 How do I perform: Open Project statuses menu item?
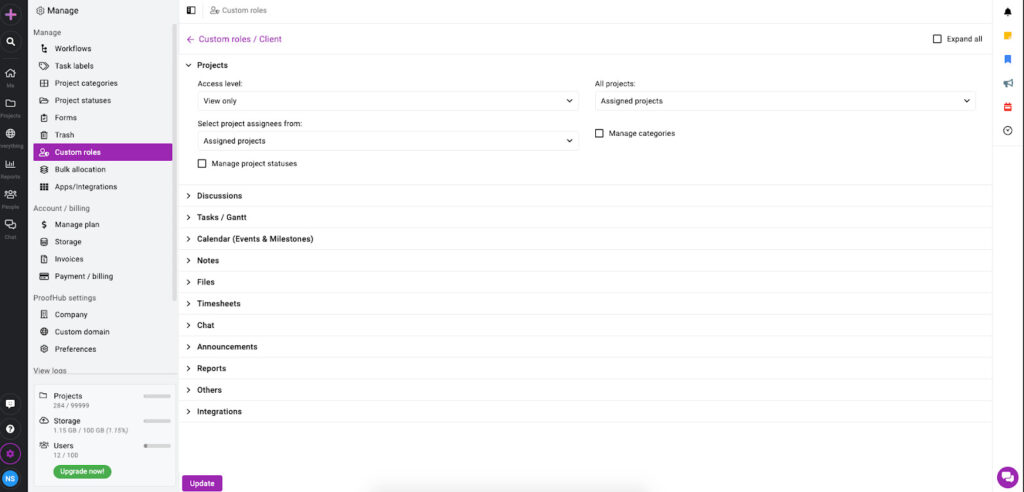tap(103, 101)
